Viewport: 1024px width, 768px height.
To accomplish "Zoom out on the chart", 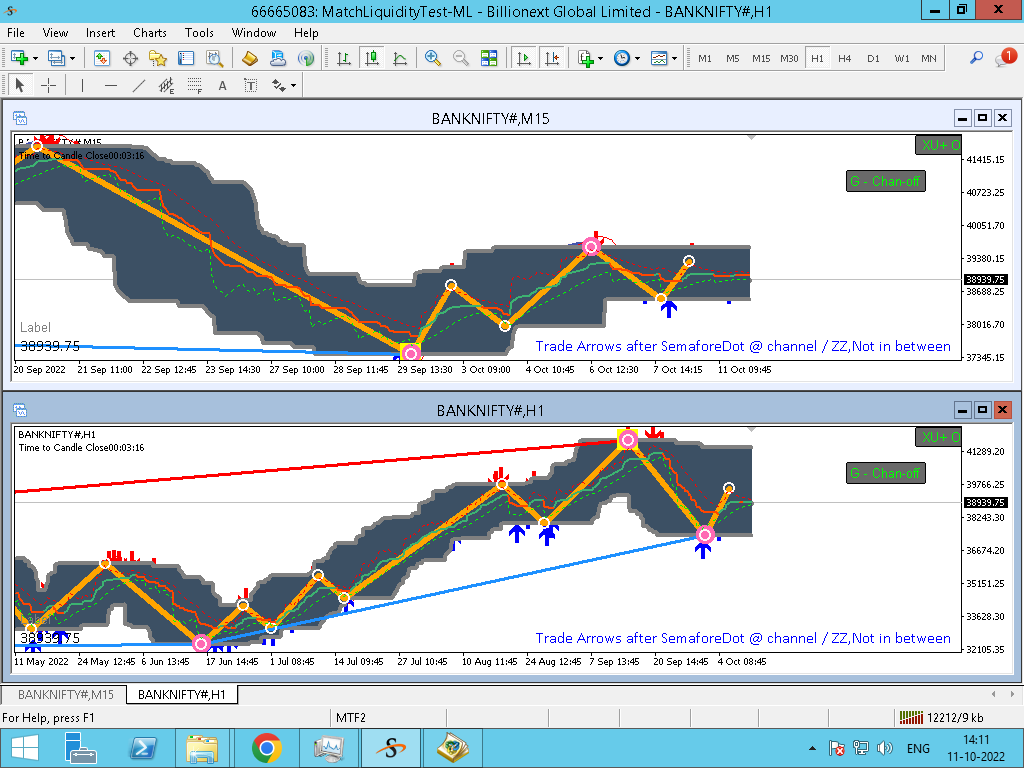I will [460, 58].
